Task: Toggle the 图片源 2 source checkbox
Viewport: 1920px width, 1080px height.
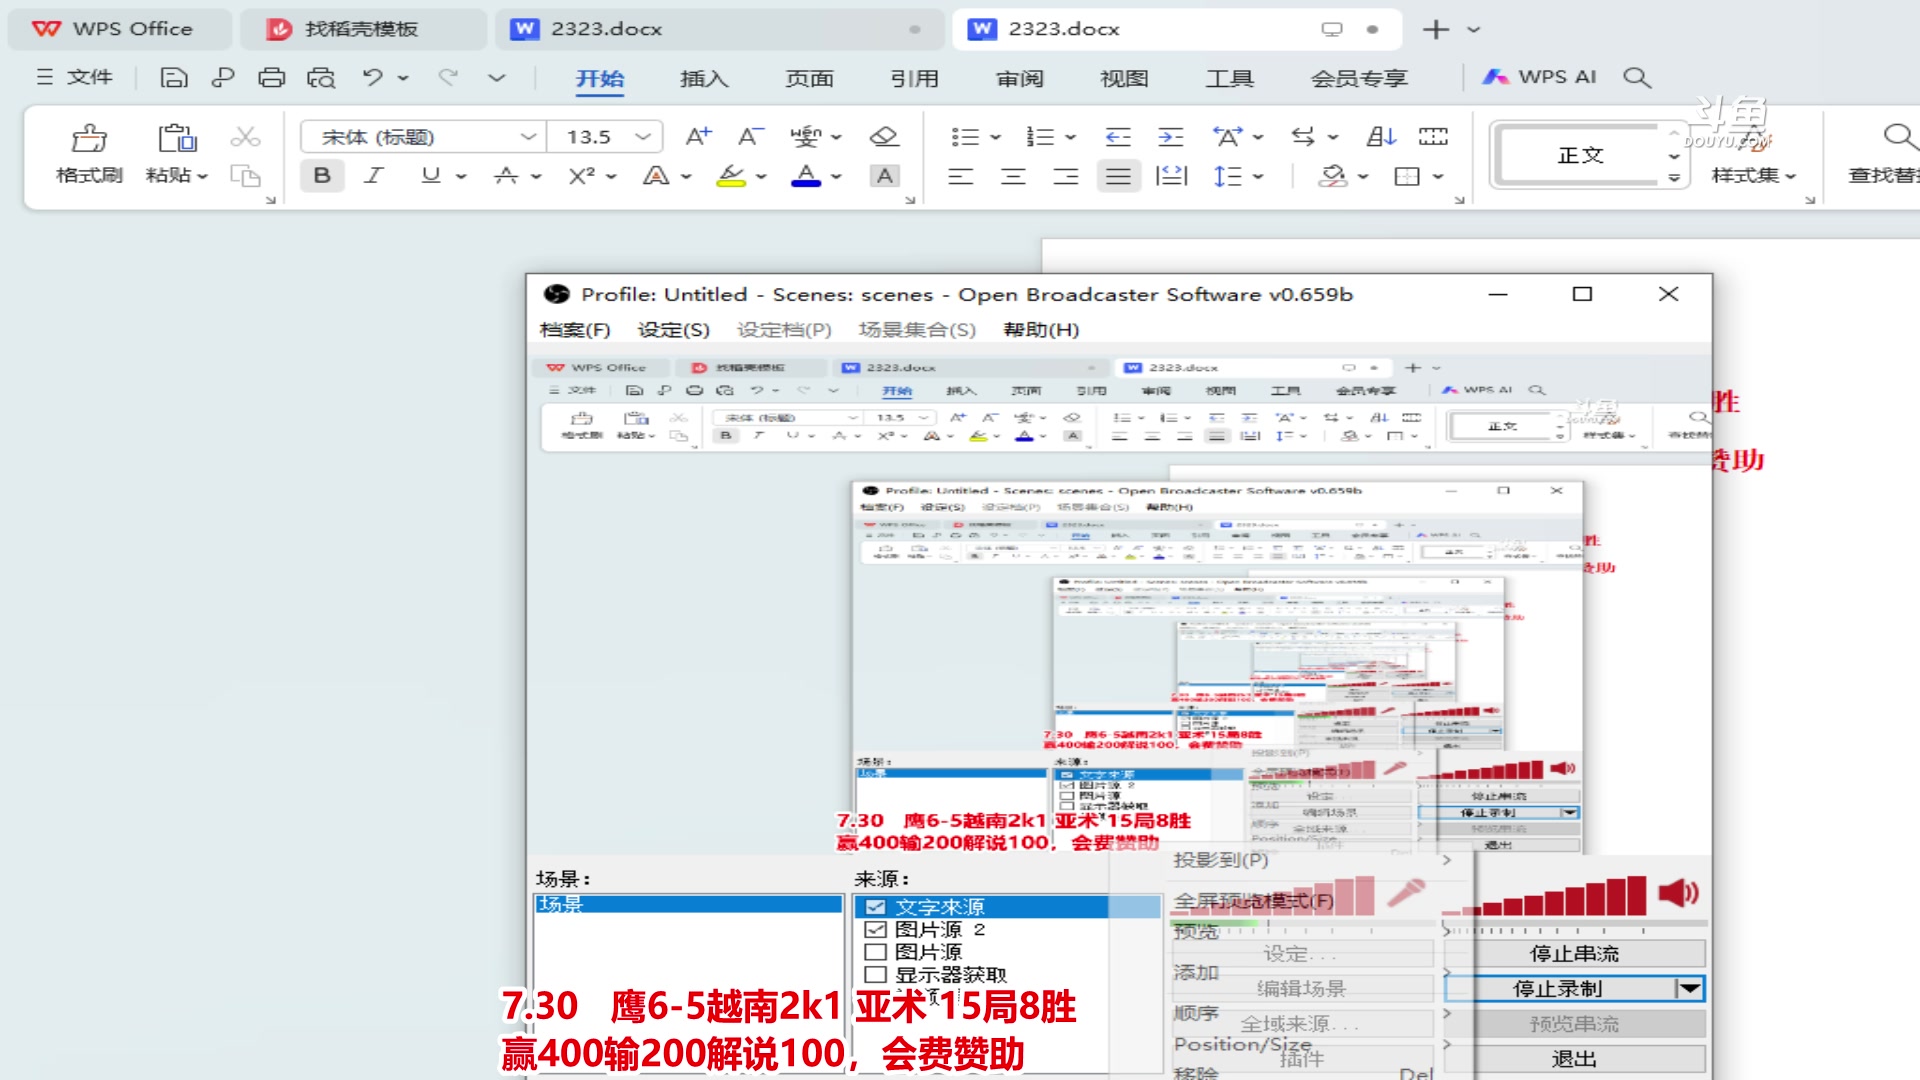Action: click(875, 929)
